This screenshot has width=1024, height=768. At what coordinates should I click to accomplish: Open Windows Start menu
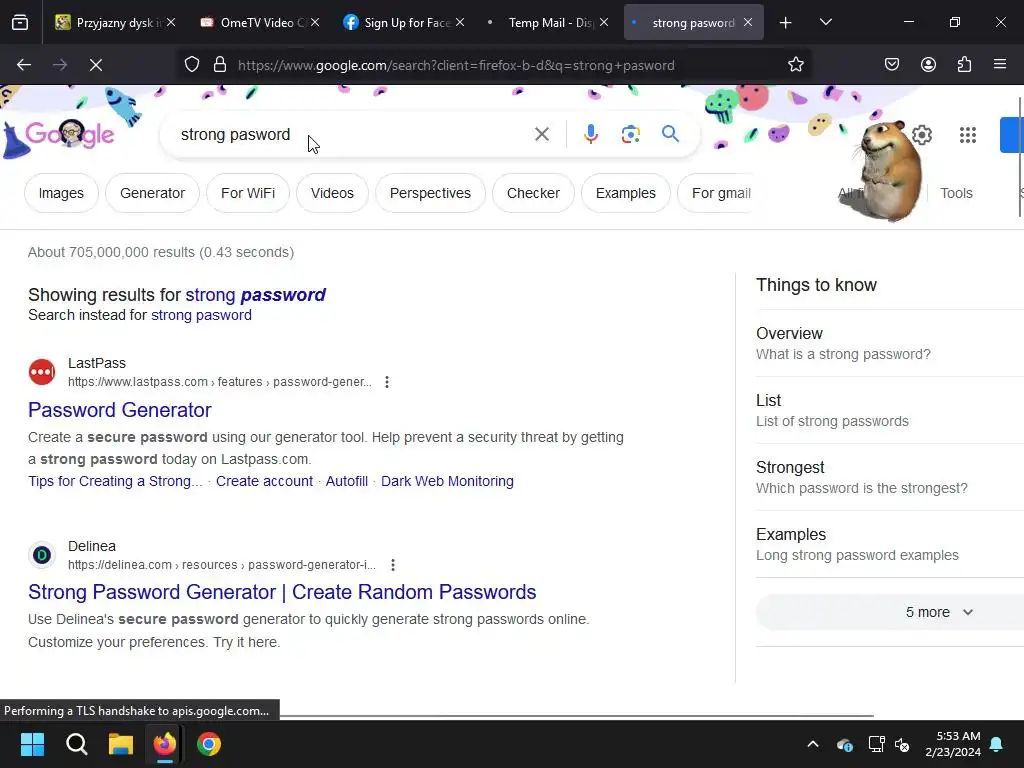click(x=32, y=744)
